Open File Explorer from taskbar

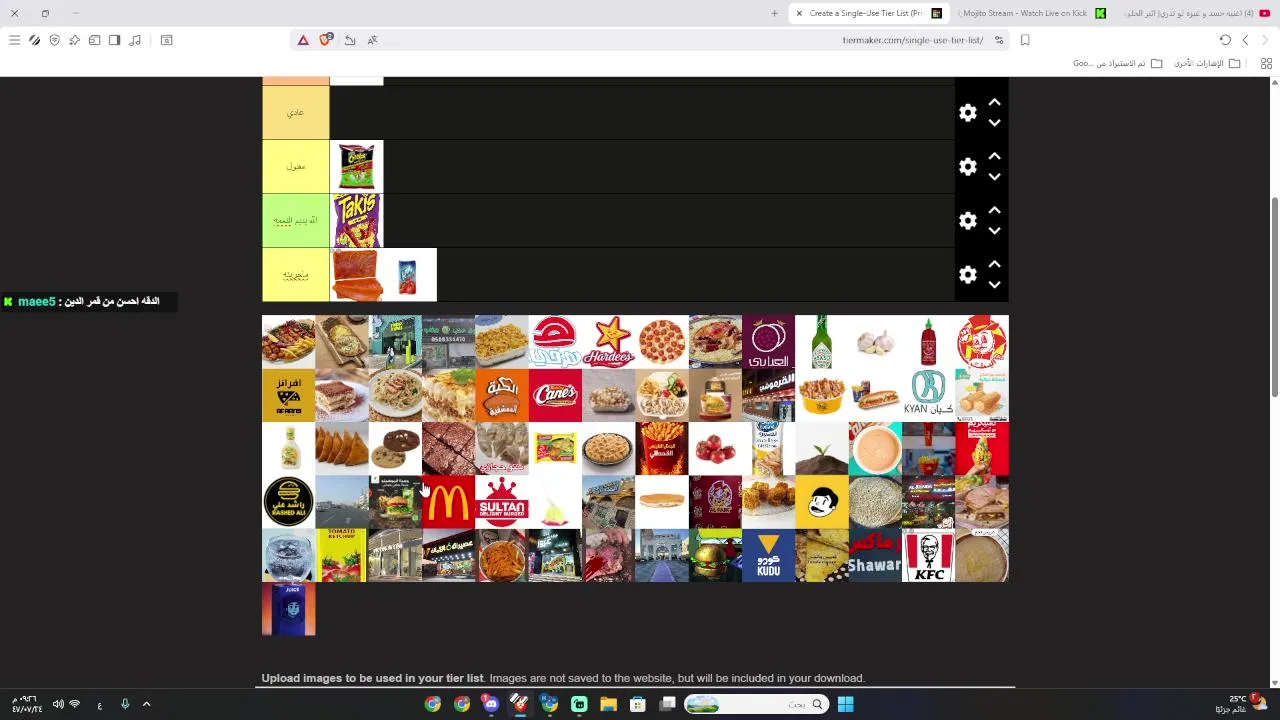coord(608,704)
